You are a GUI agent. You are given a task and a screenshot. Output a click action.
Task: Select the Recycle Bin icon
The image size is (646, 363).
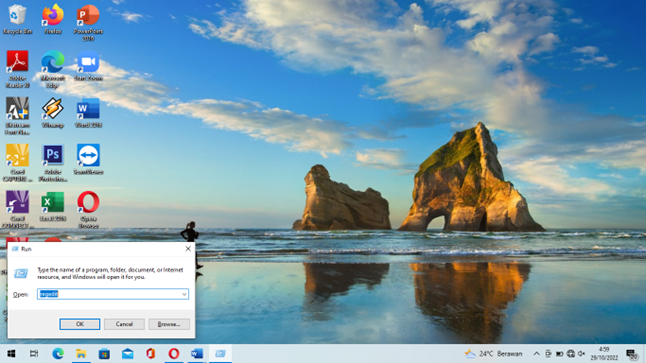(17, 19)
